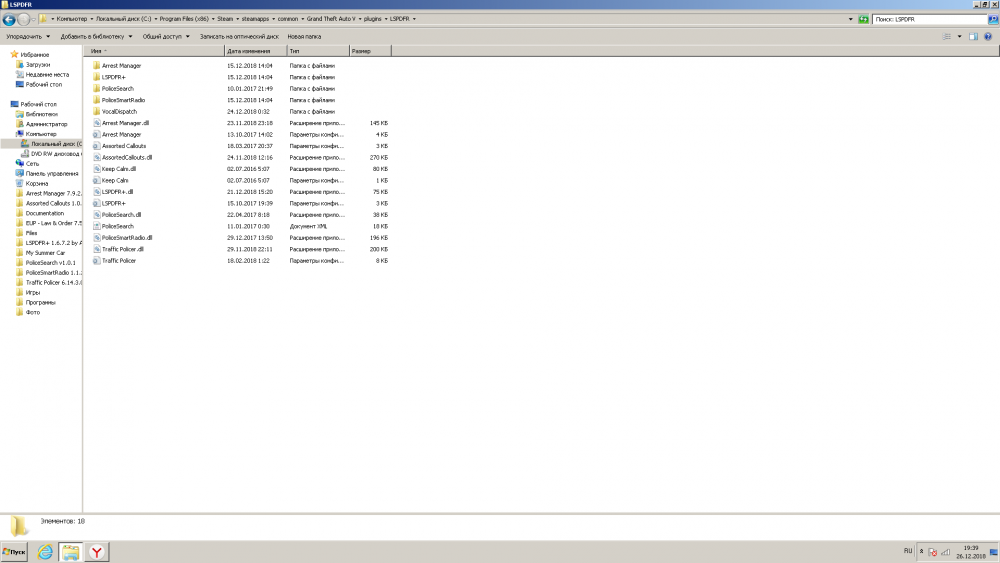Sort by Дата изменения column header

(255, 51)
